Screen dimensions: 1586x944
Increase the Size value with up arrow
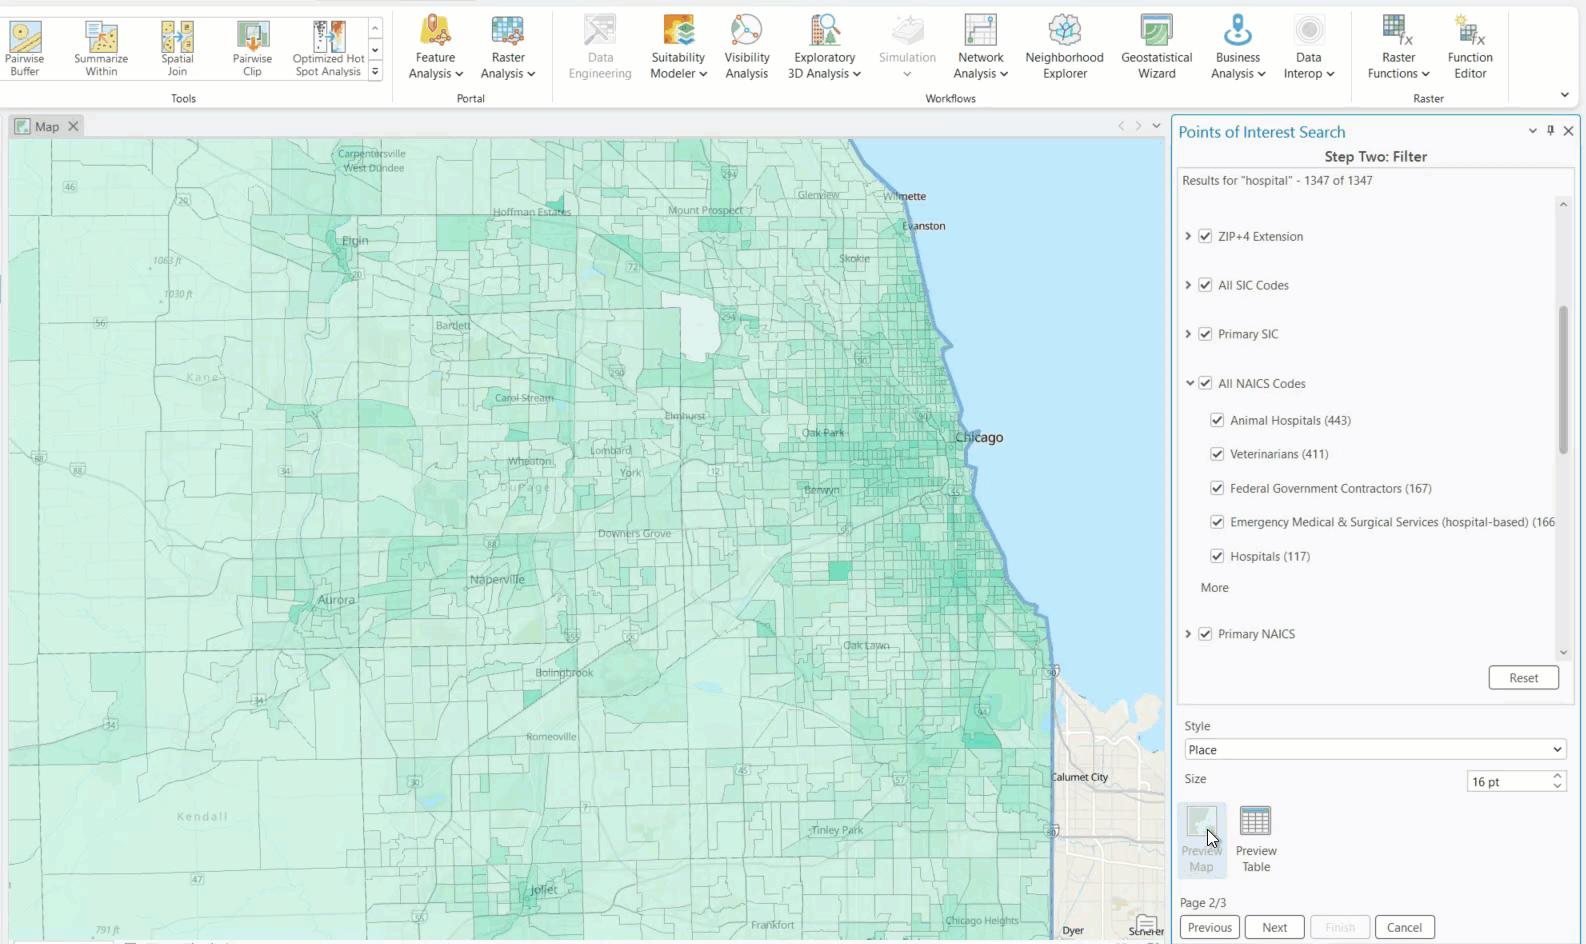[x=1558, y=776]
